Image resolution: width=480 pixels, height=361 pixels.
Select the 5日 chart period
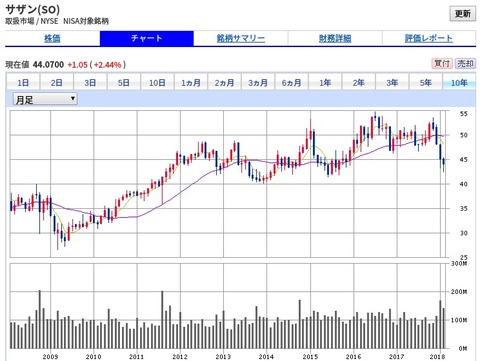(x=124, y=82)
